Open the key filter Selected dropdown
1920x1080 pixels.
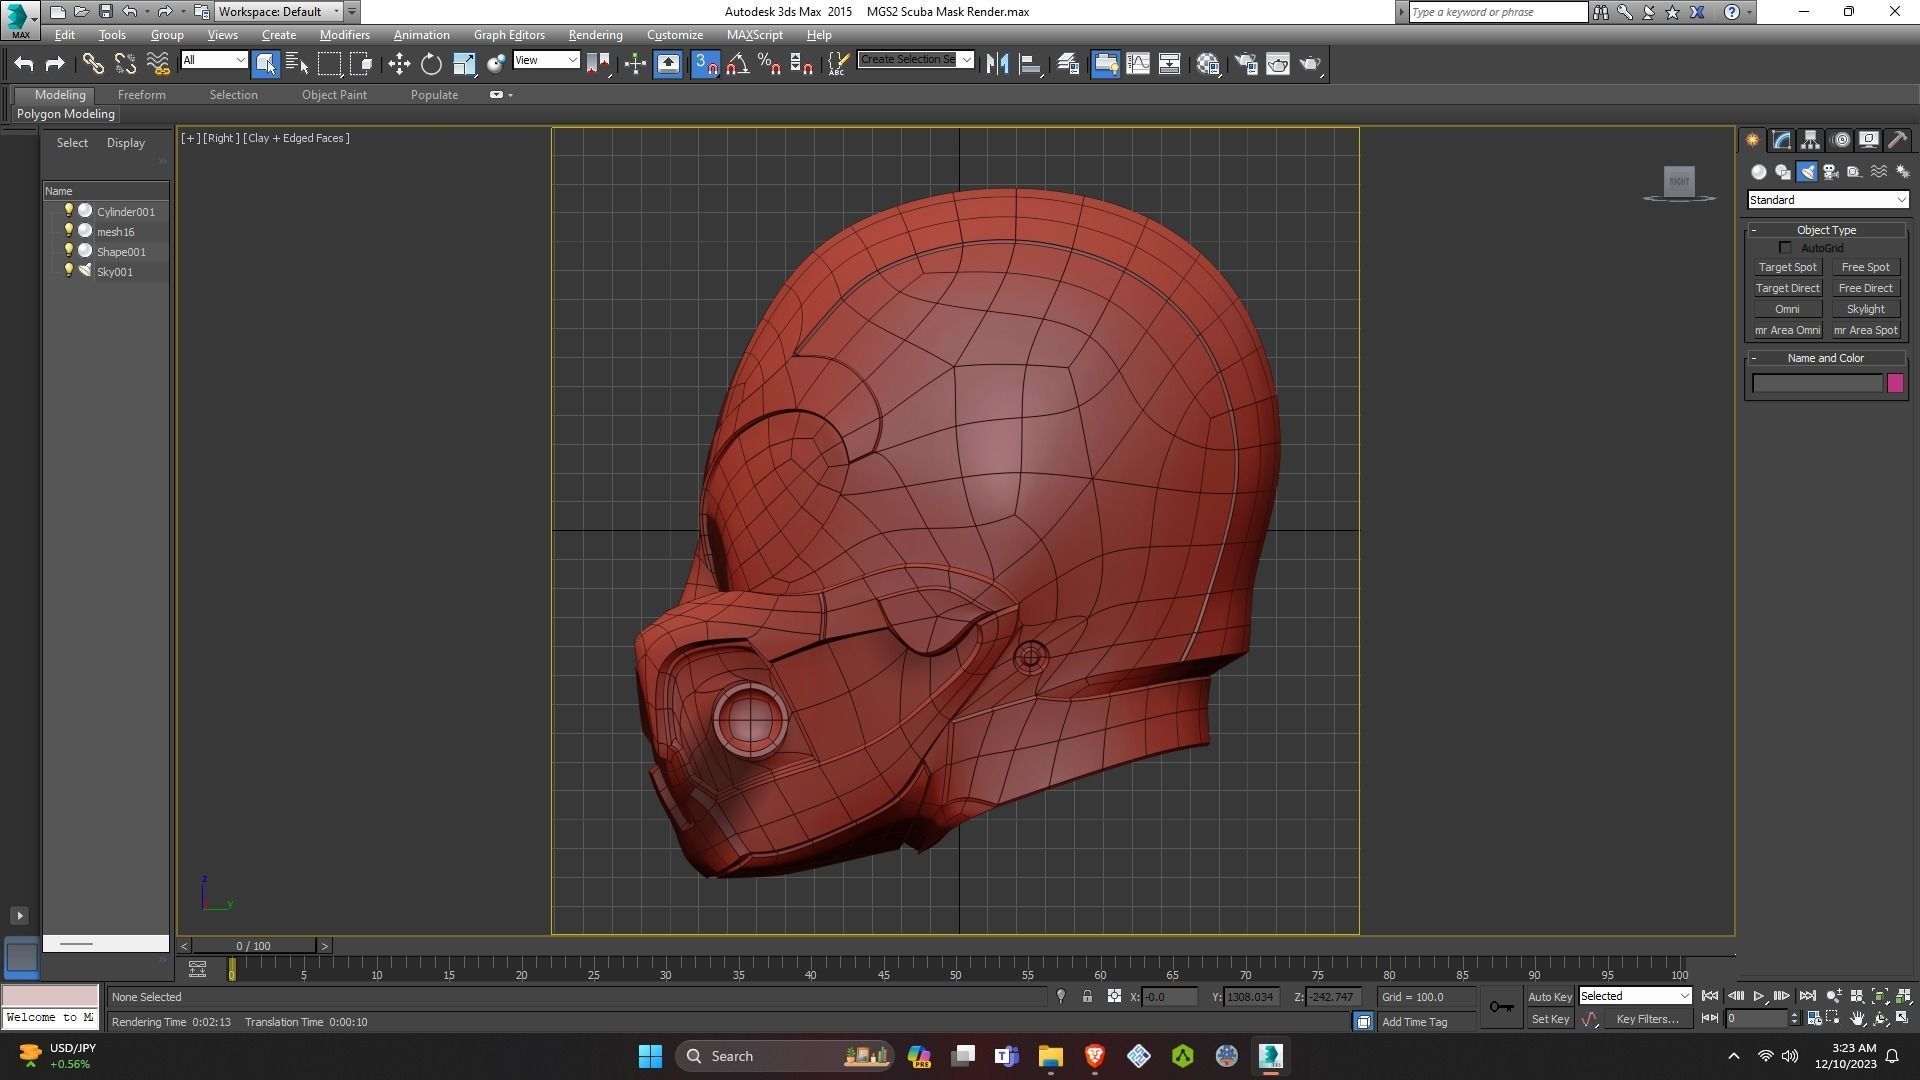click(1634, 996)
